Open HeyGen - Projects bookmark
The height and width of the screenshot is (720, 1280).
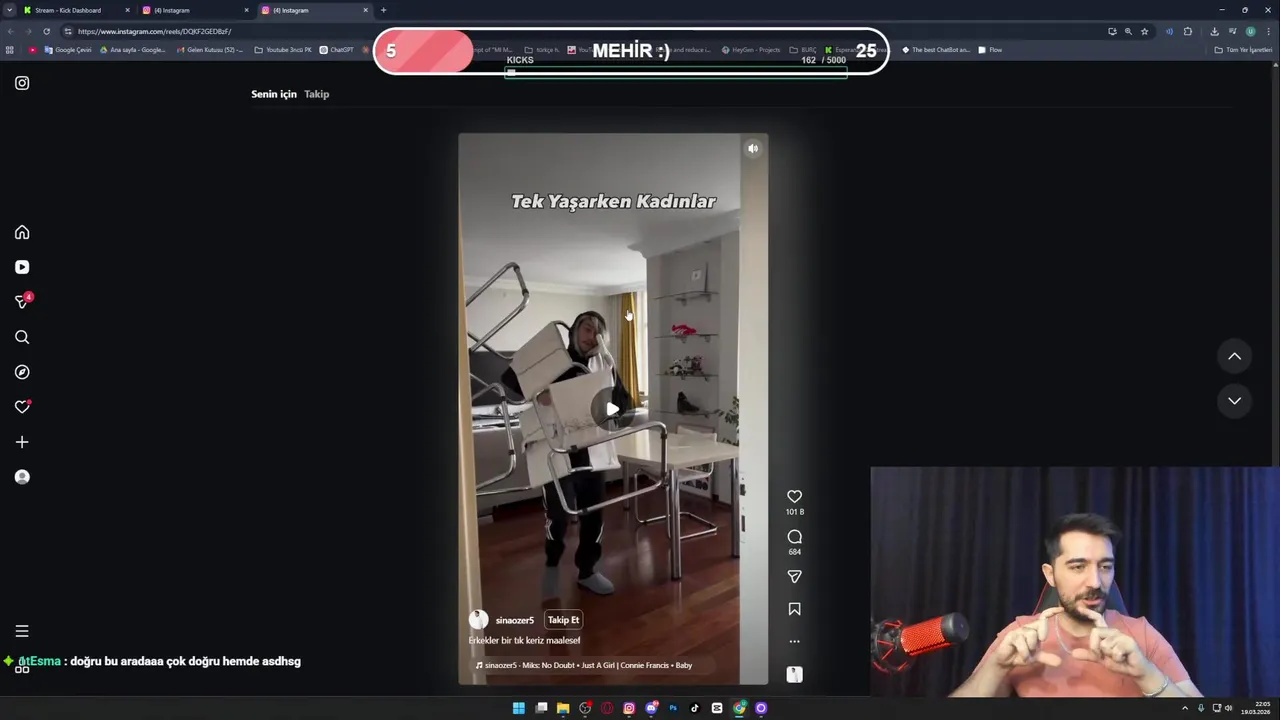coord(750,50)
